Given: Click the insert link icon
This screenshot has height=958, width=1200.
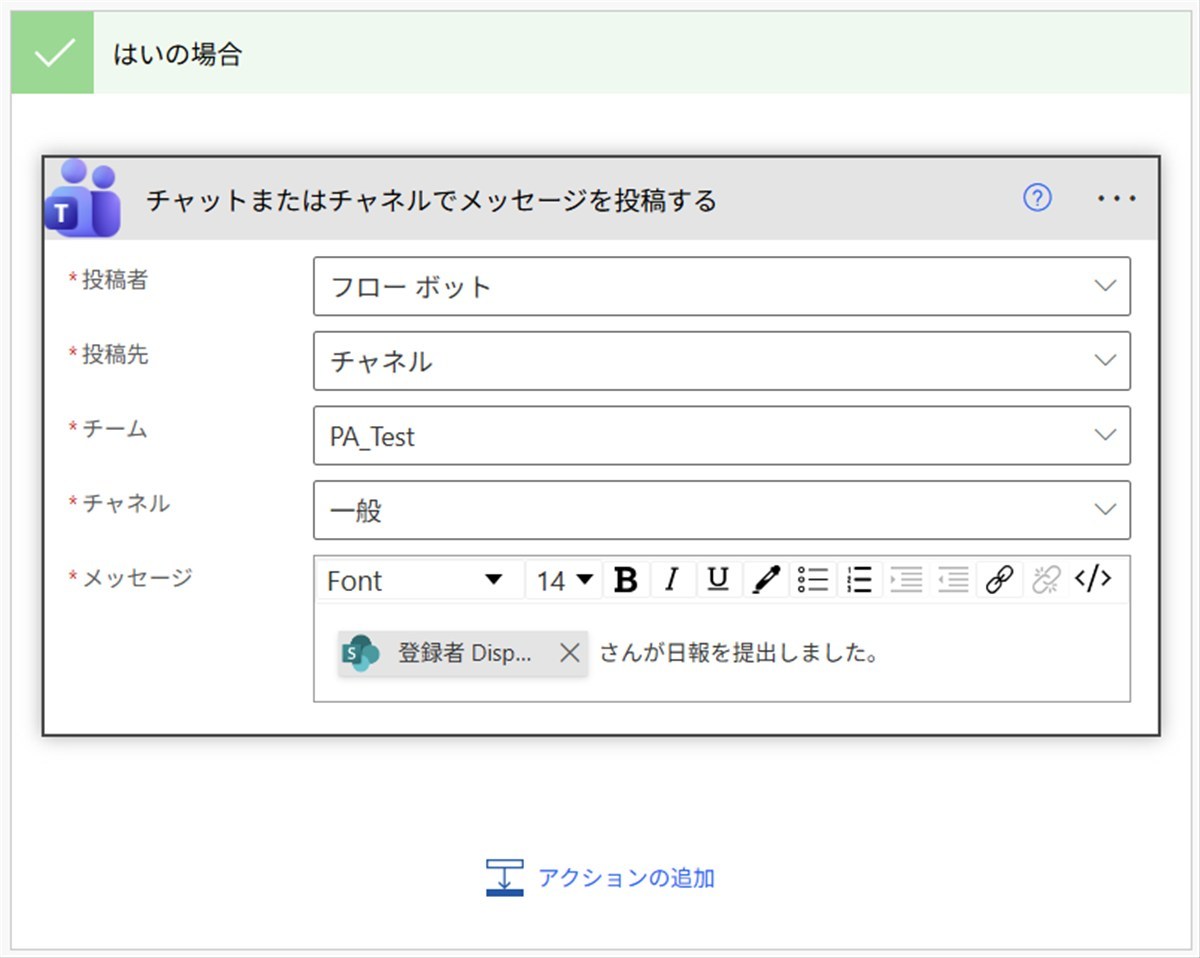Looking at the screenshot, I should coord(999,580).
